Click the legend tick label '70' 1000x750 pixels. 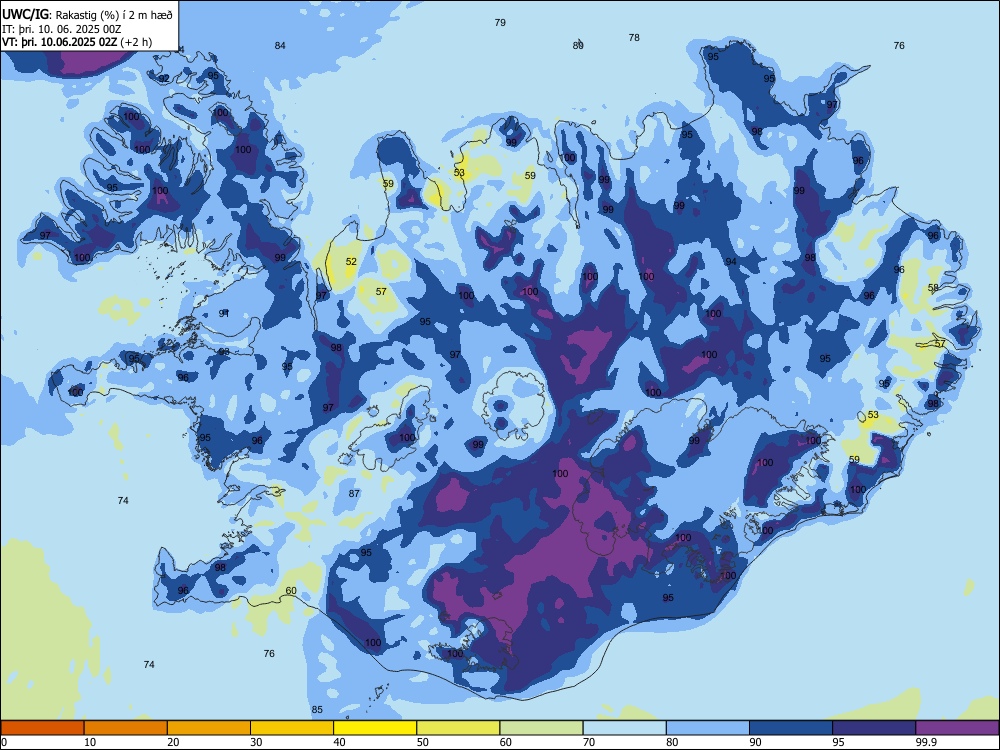[x=589, y=742]
